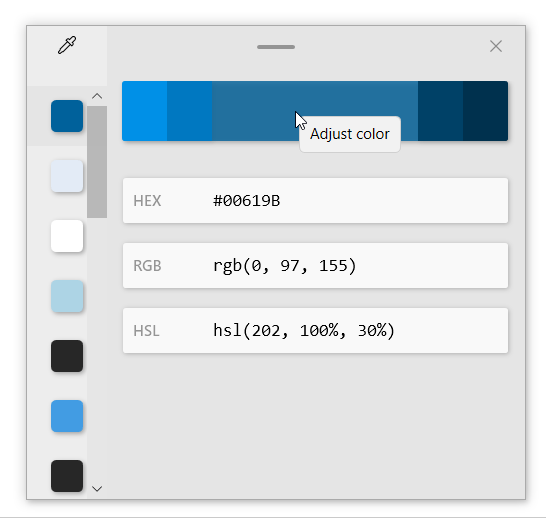Select the medium blue history swatch
The height and width of the screenshot is (518, 546).
click(67, 416)
